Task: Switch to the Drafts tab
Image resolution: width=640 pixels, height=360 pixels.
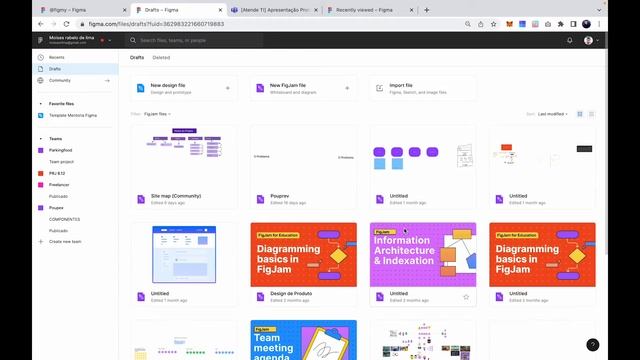Action: click(137, 58)
